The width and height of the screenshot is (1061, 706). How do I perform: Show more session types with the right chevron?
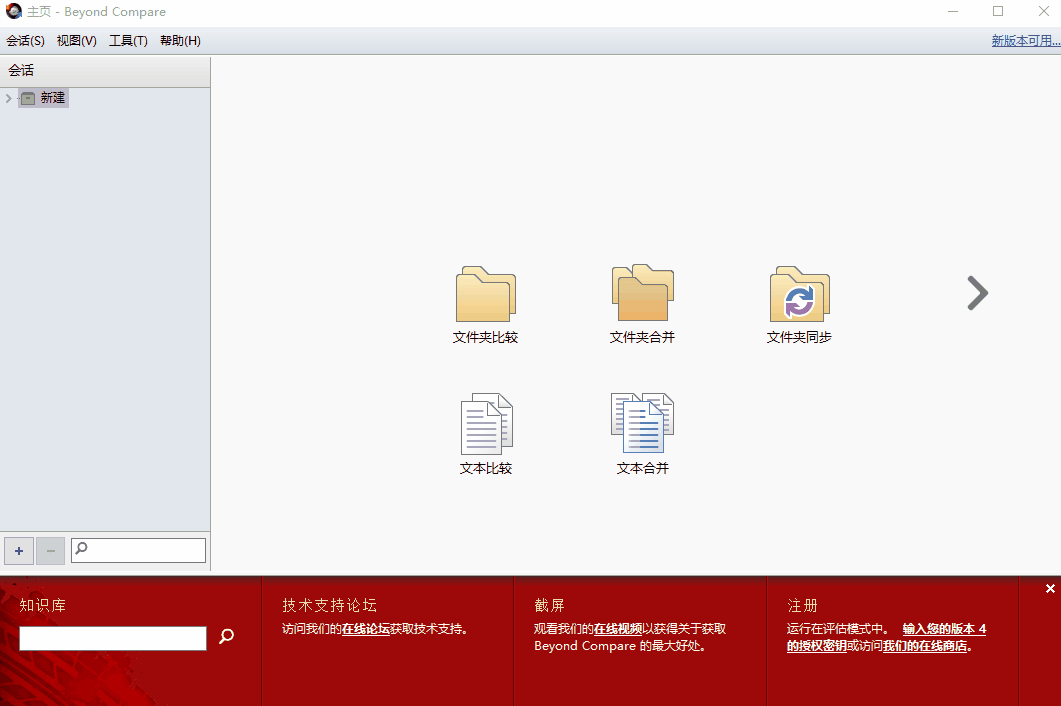point(977,293)
